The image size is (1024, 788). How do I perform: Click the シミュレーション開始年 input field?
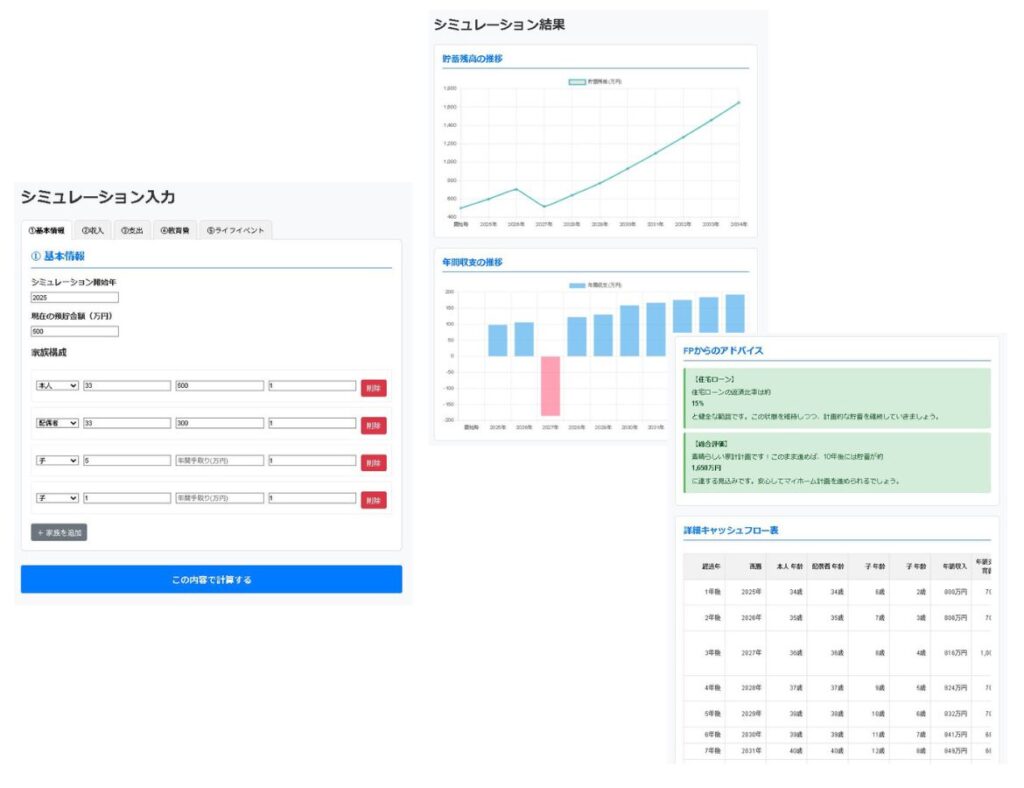point(75,297)
